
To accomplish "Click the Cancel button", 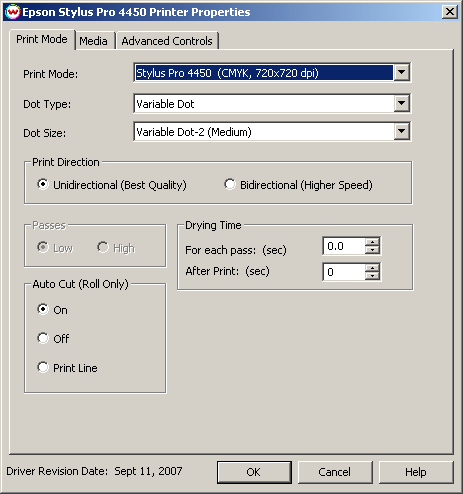I will click(x=335, y=472).
